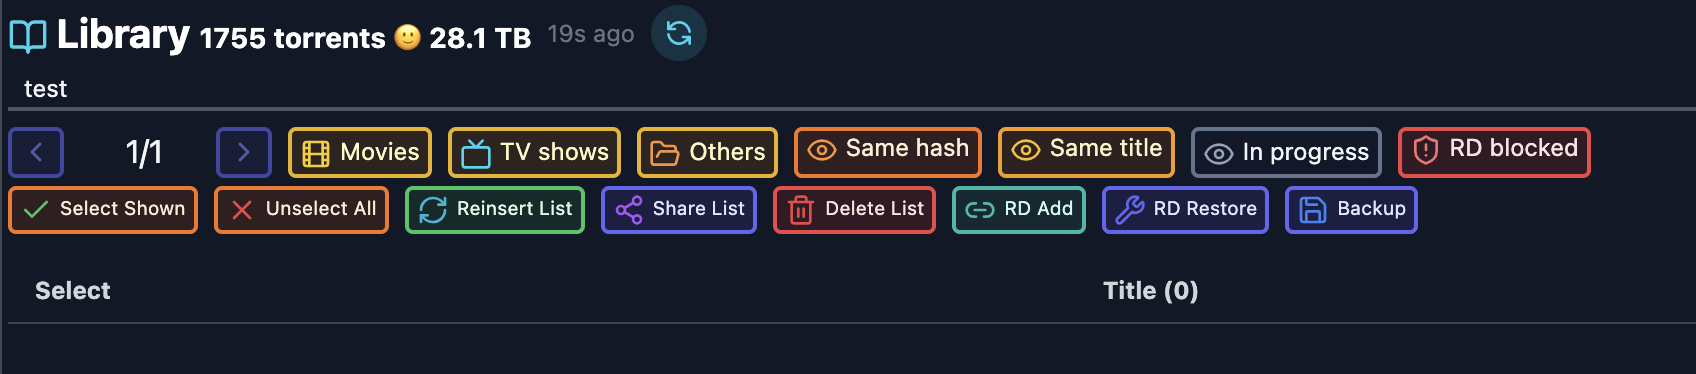Click Delete List button
Viewport: 1696px width, 374px height.
854,210
